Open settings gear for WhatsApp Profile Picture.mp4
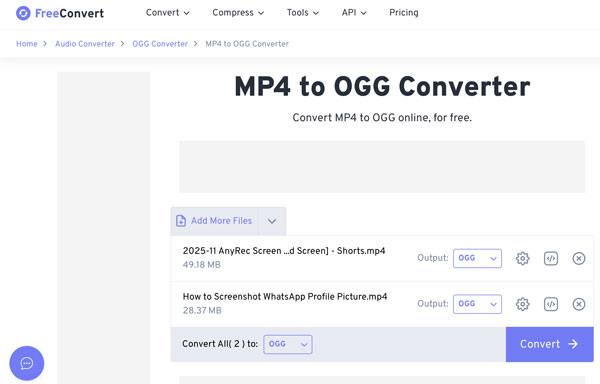Image resolution: width=600 pixels, height=384 pixels. pyautogui.click(x=522, y=304)
